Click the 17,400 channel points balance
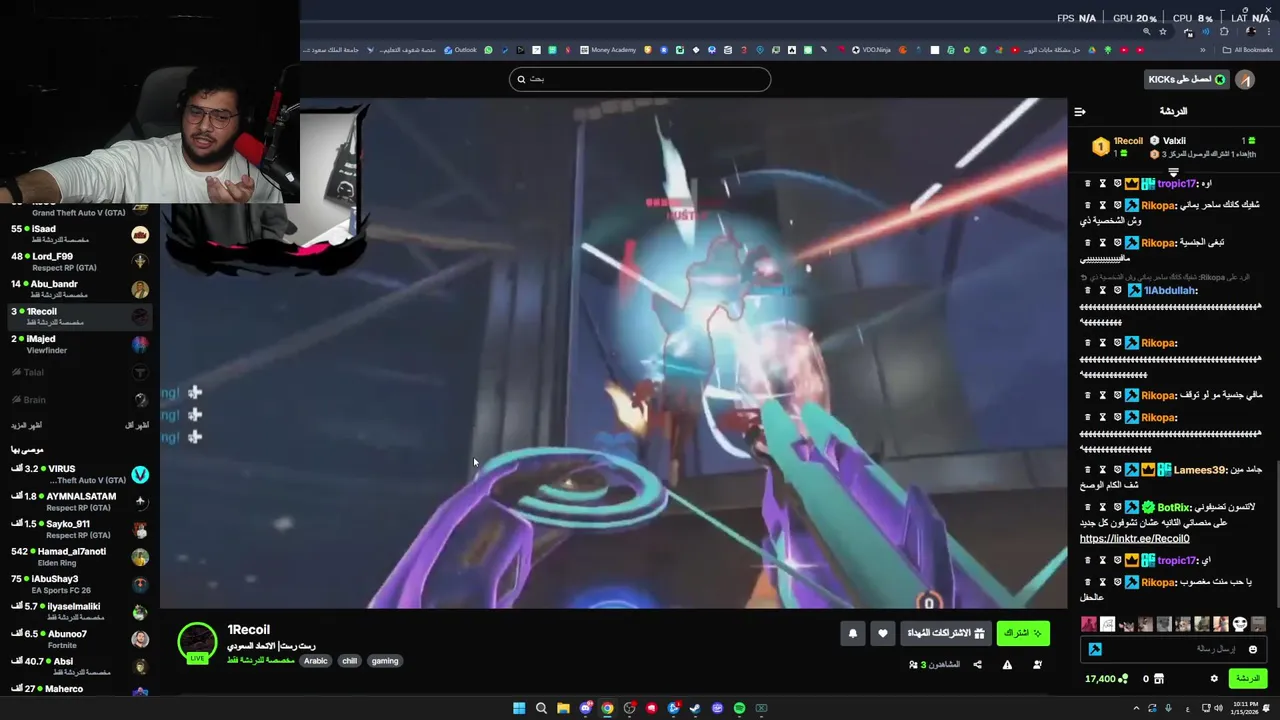The width and height of the screenshot is (1280, 720). coord(1106,679)
